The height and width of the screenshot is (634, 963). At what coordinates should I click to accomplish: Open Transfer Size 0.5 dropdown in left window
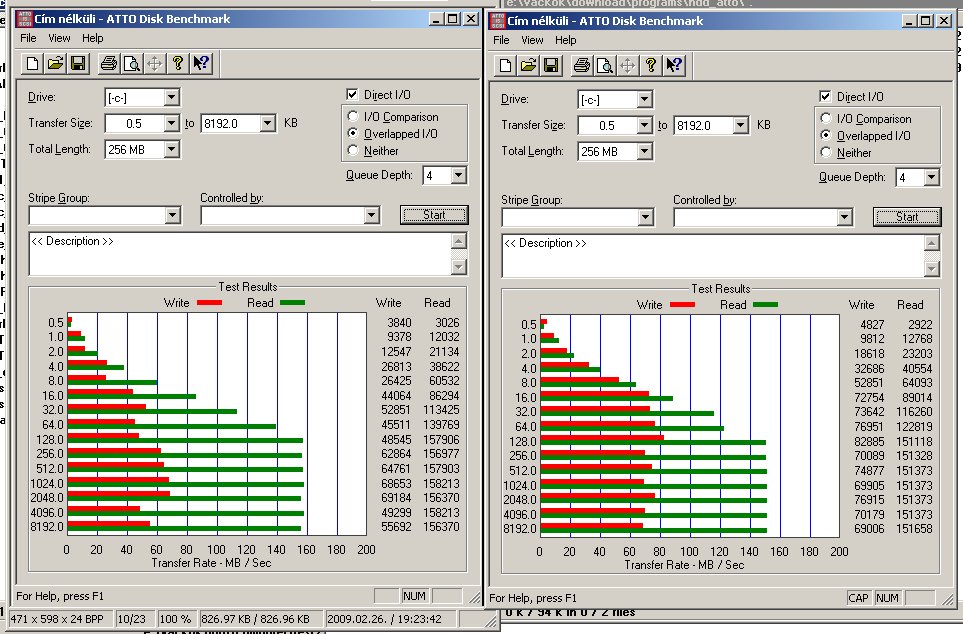[x=171, y=123]
